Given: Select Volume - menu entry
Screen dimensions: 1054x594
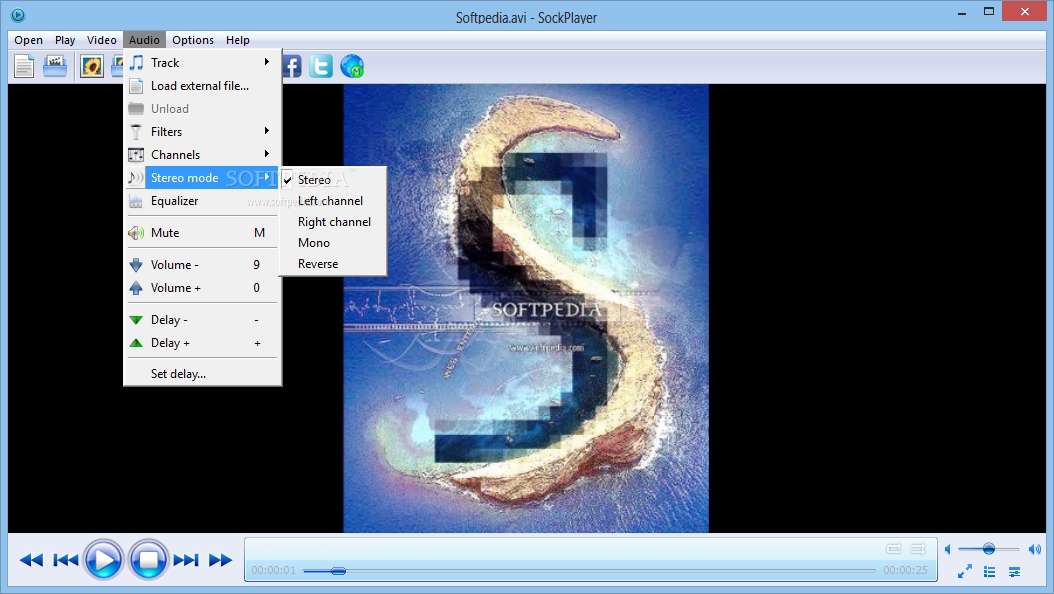Looking at the screenshot, I should tap(202, 265).
